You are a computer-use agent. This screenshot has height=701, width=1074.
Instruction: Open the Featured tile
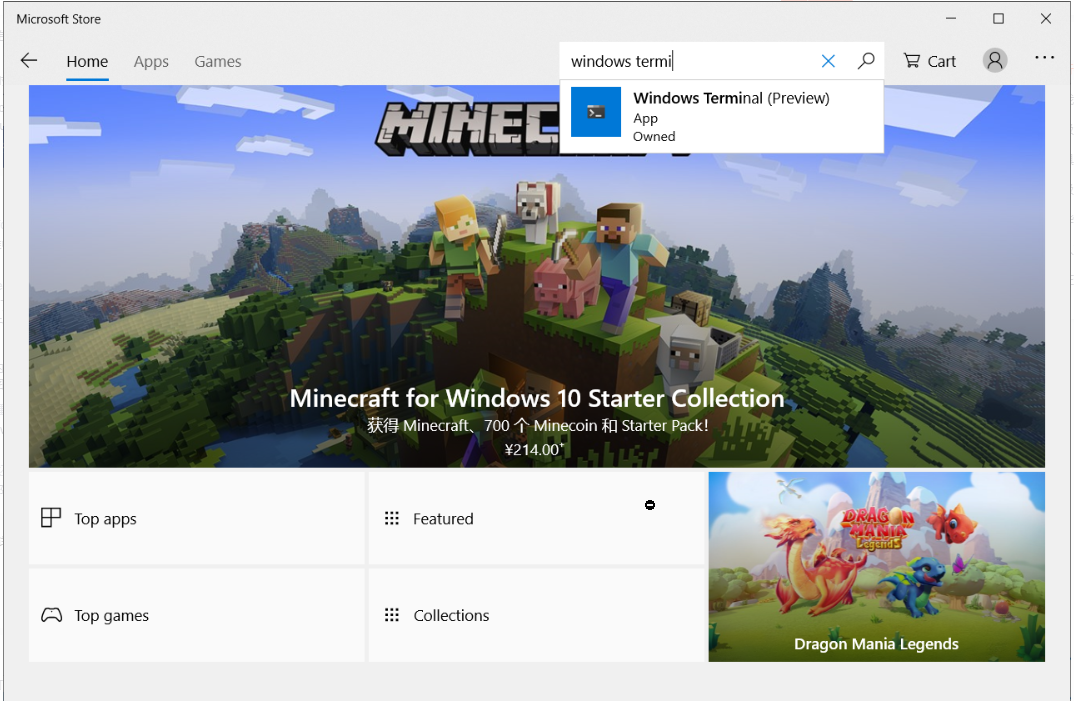coord(536,518)
